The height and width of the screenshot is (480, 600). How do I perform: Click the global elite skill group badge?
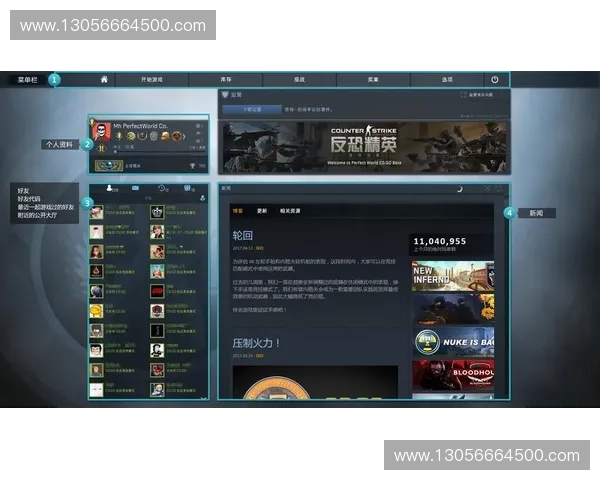click(109, 165)
